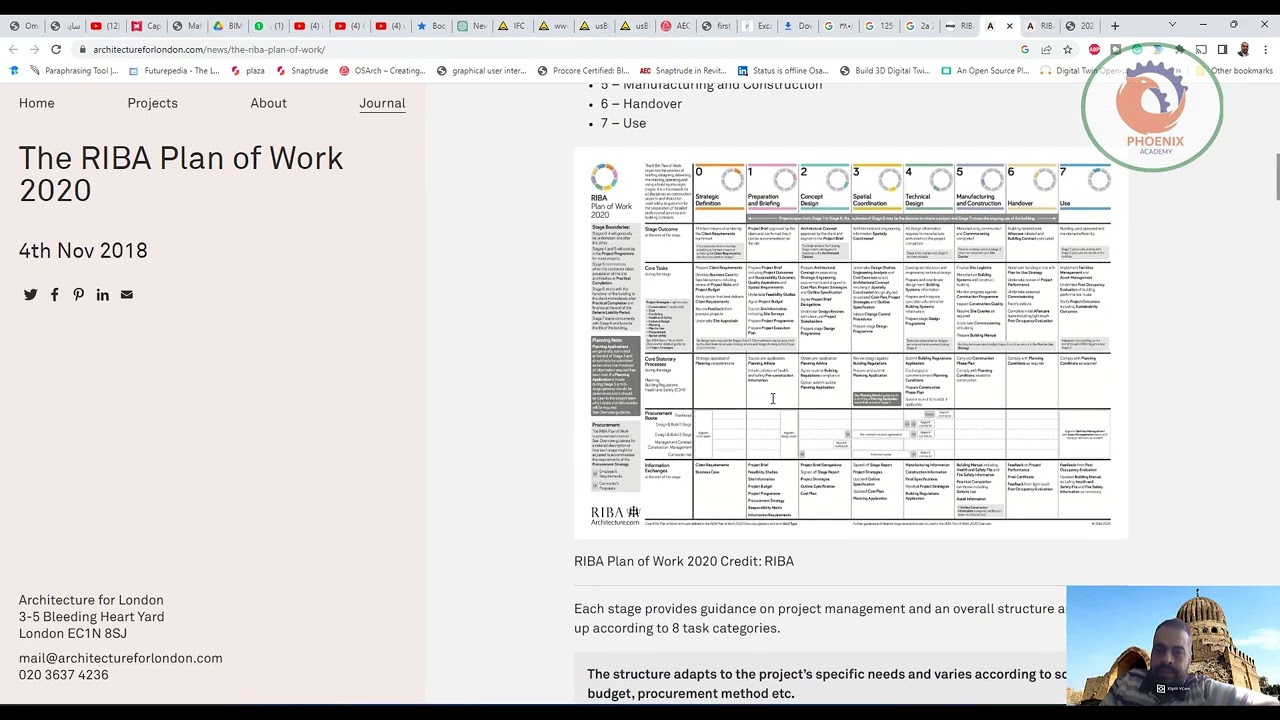
Task: Open An Open Source bookmark
Action: 985,71
